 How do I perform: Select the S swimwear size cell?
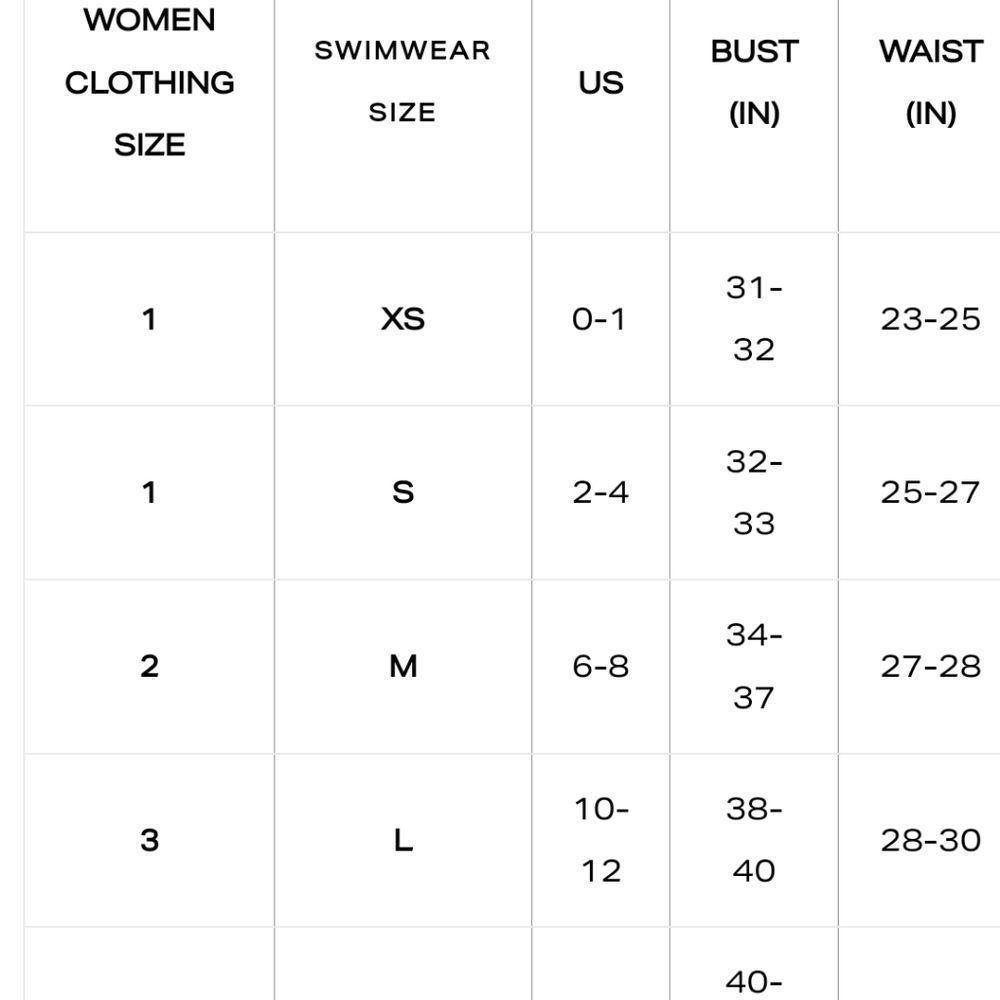click(402, 492)
